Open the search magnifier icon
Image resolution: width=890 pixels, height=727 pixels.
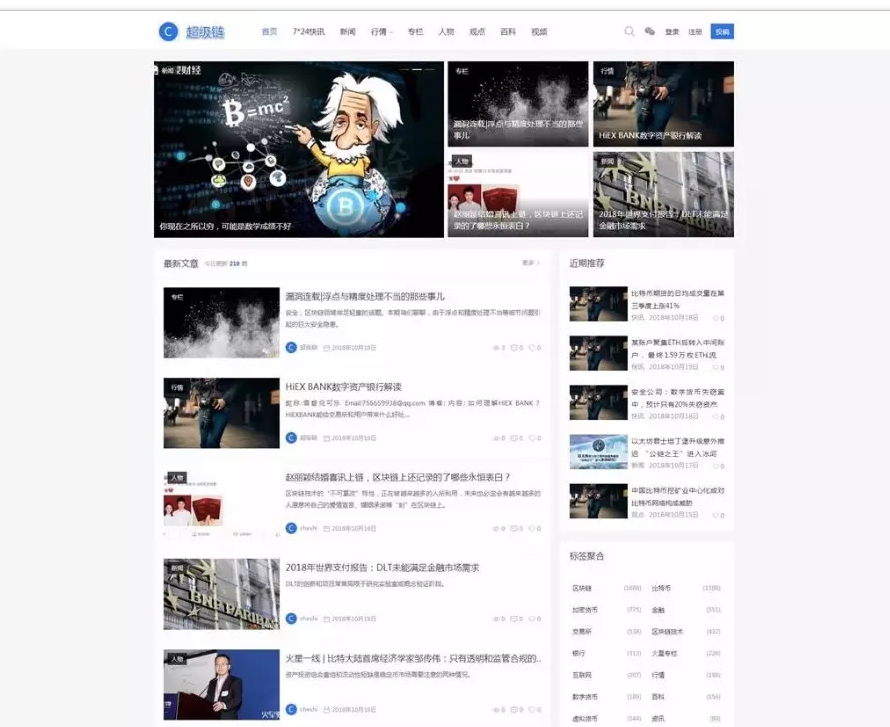tap(629, 32)
